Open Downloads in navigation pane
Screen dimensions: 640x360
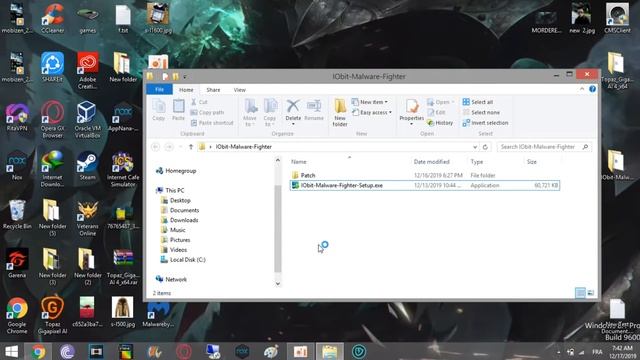point(180,220)
